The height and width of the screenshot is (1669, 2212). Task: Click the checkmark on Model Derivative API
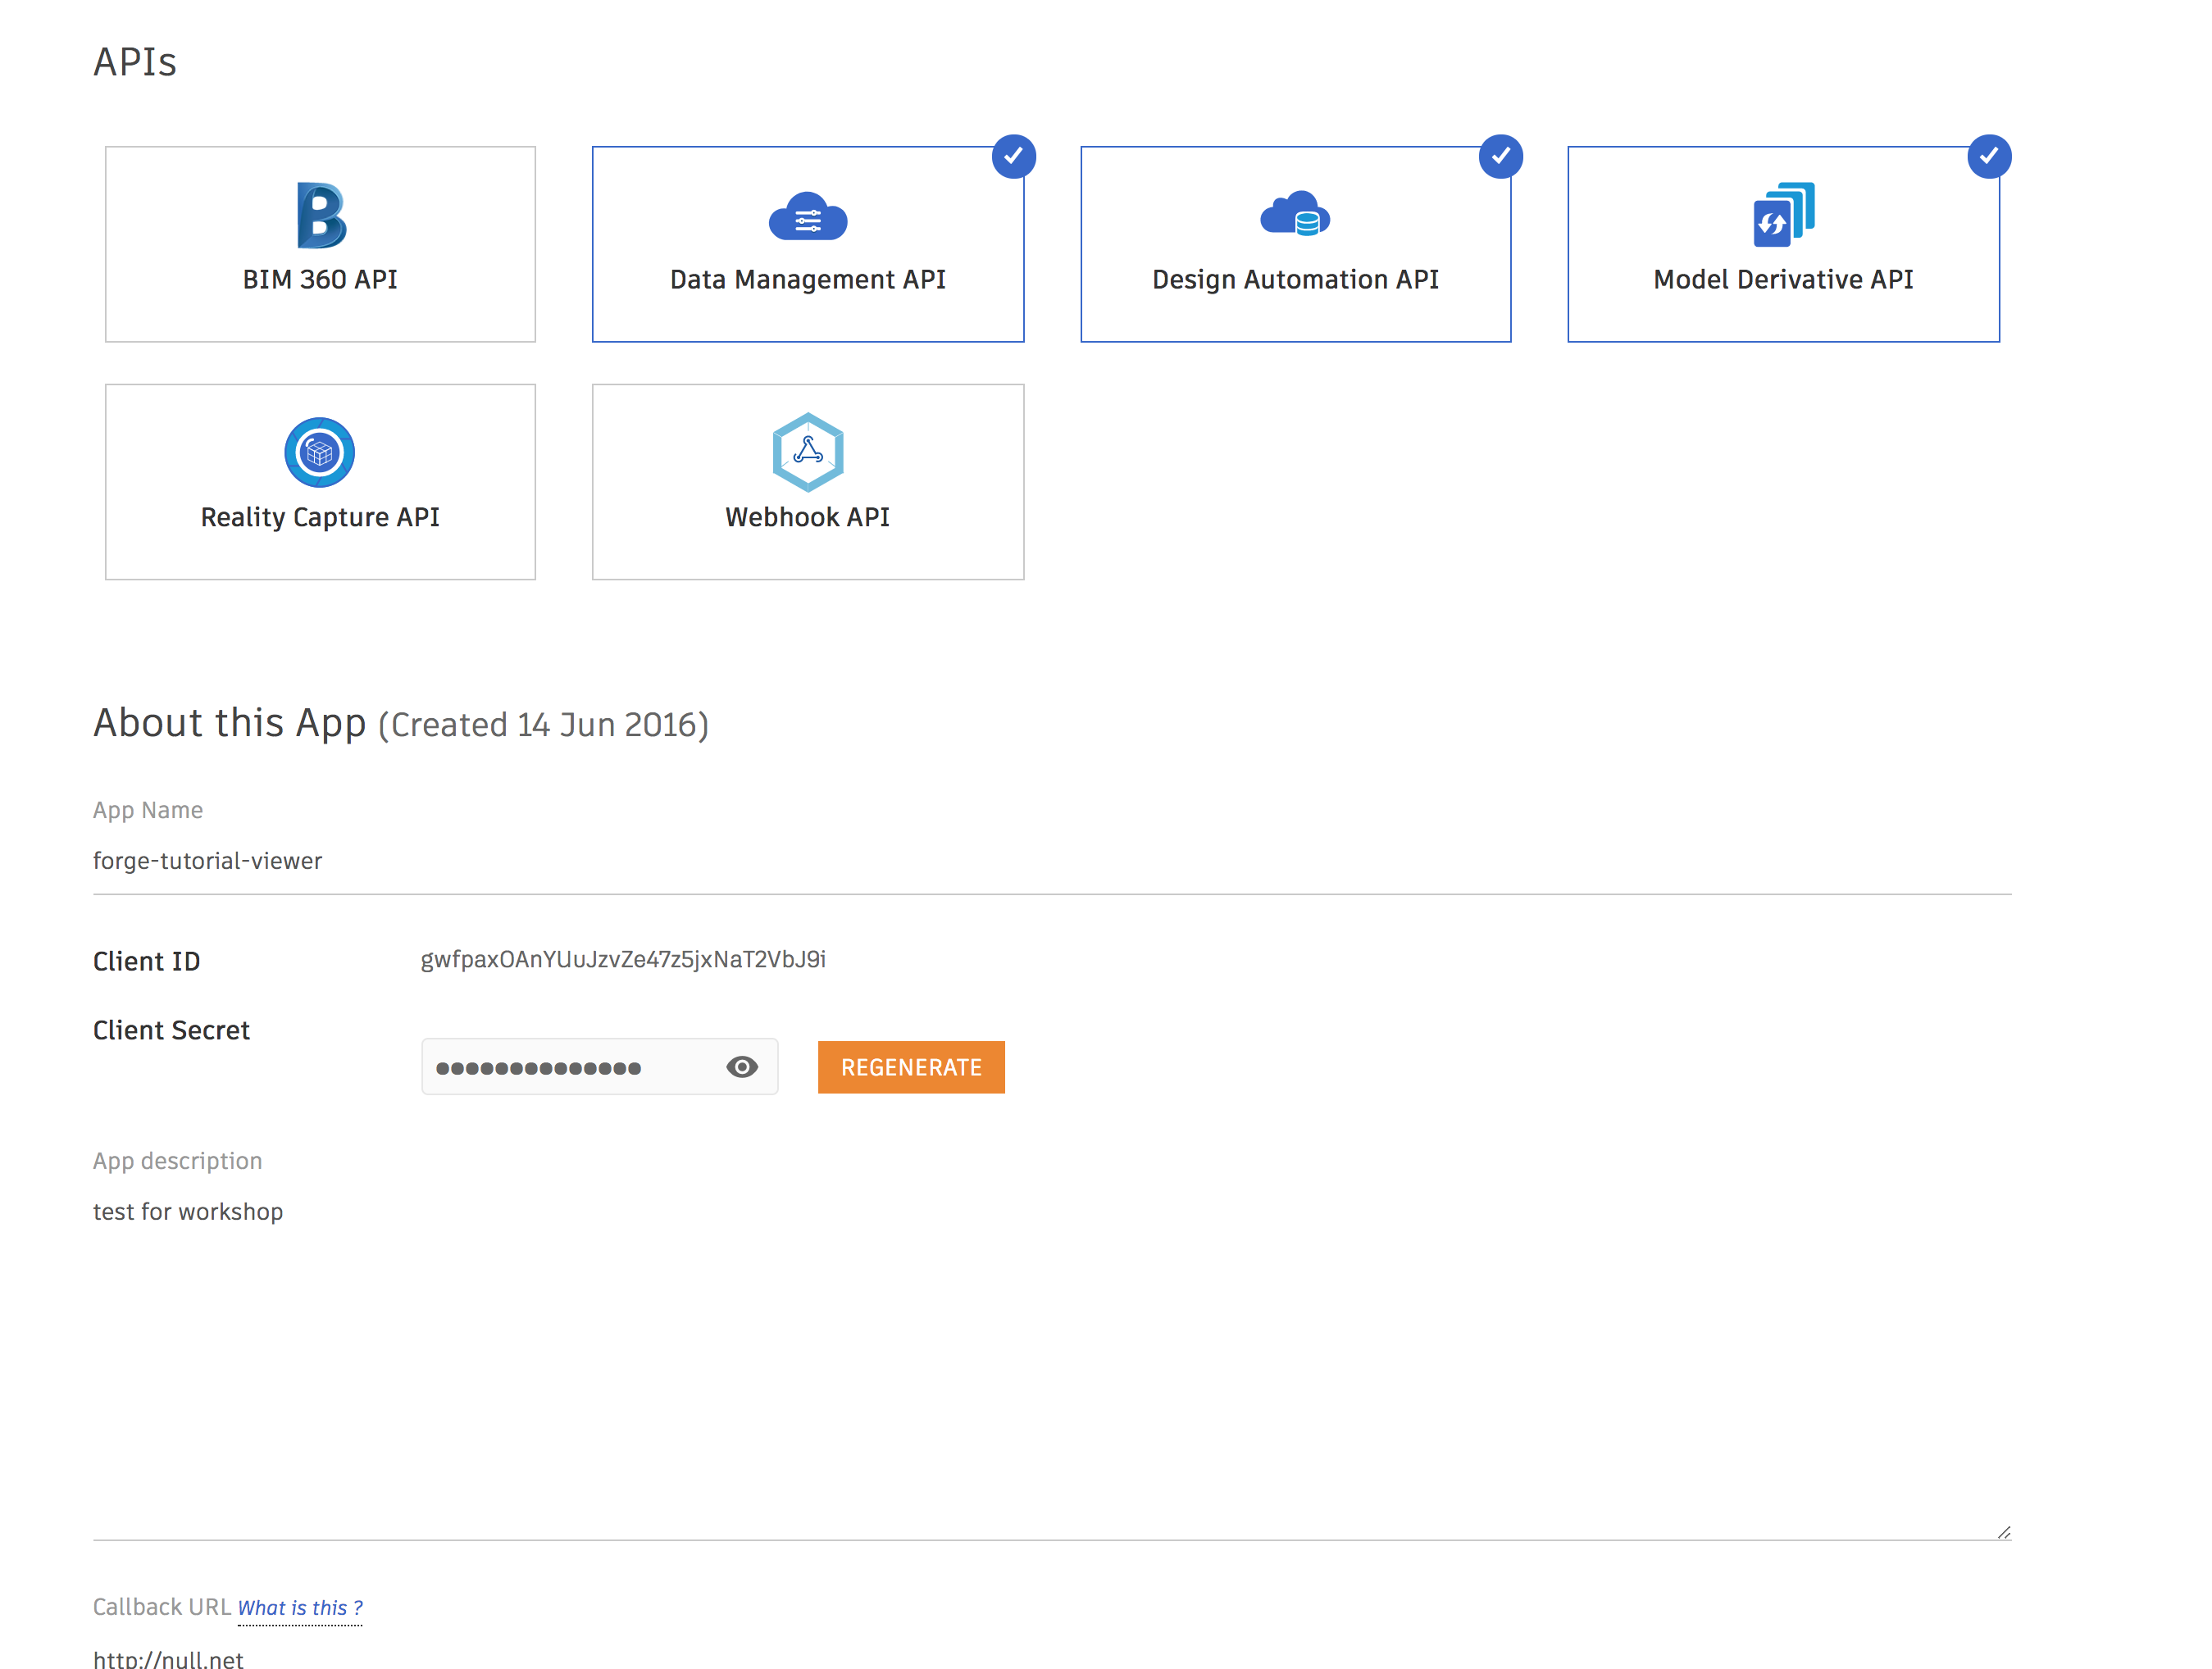pos(1989,155)
